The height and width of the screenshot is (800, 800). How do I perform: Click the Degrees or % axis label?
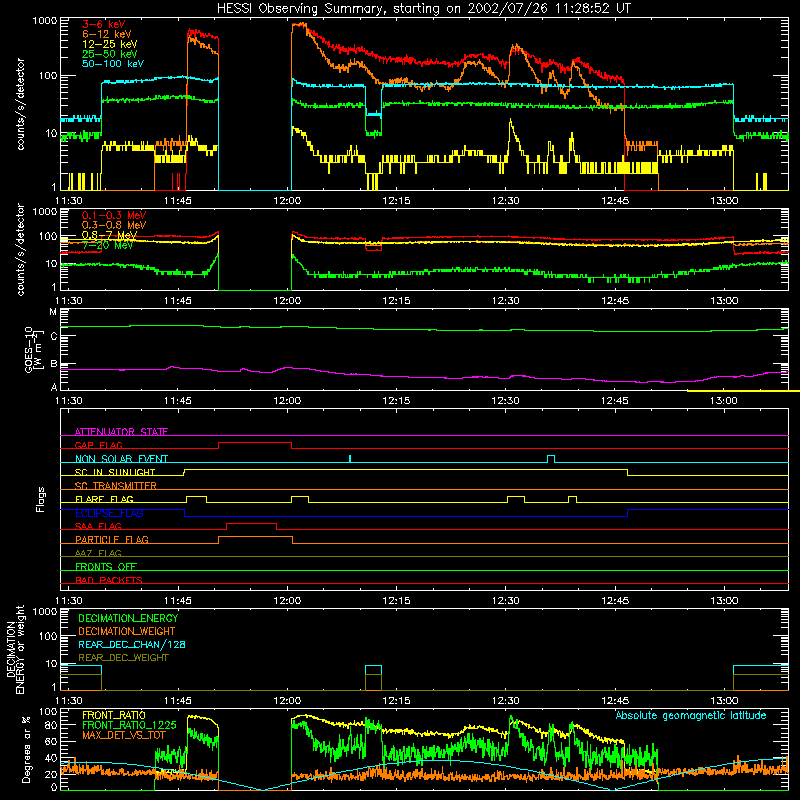[x=26, y=750]
